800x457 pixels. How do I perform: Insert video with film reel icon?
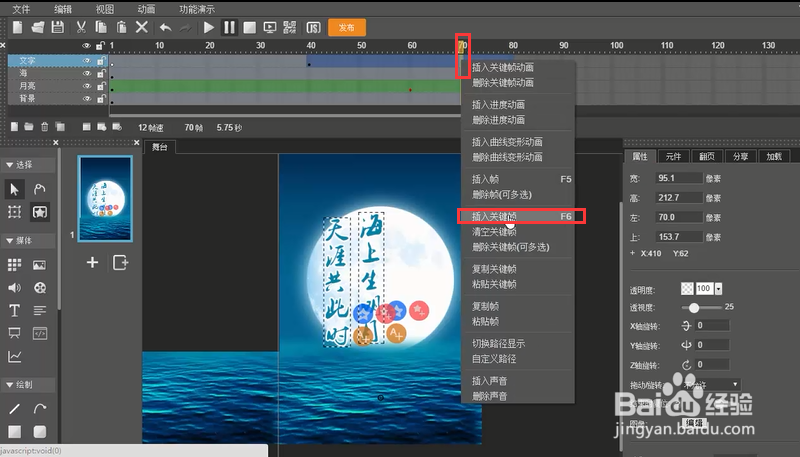click(39, 287)
